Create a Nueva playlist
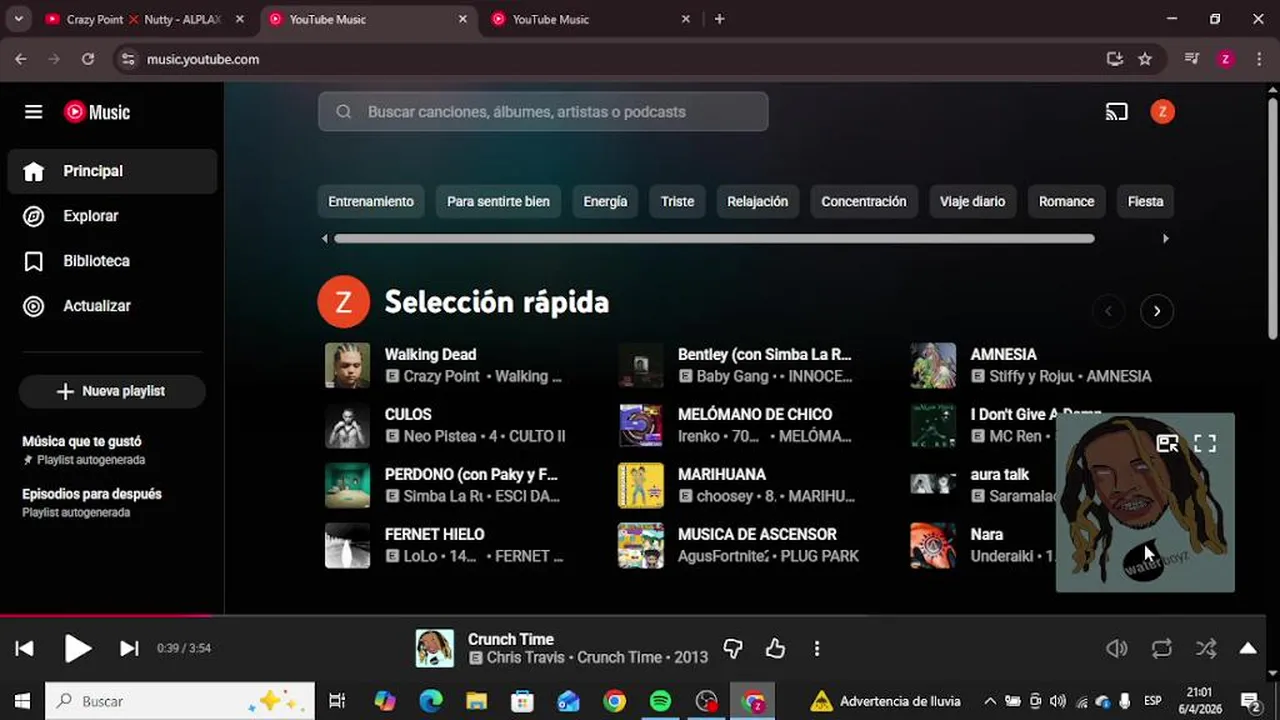 point(112,391)
